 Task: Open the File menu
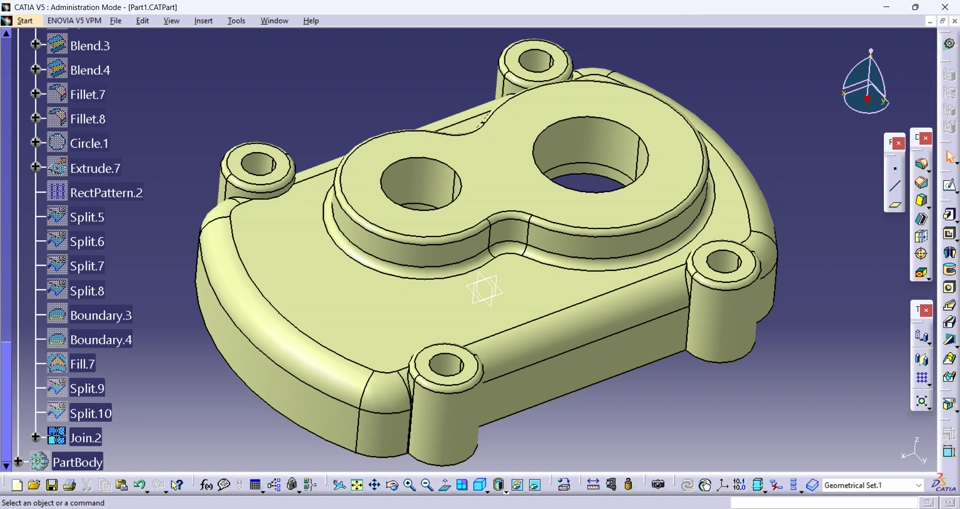pyautogui.click(x=115, y=20)
